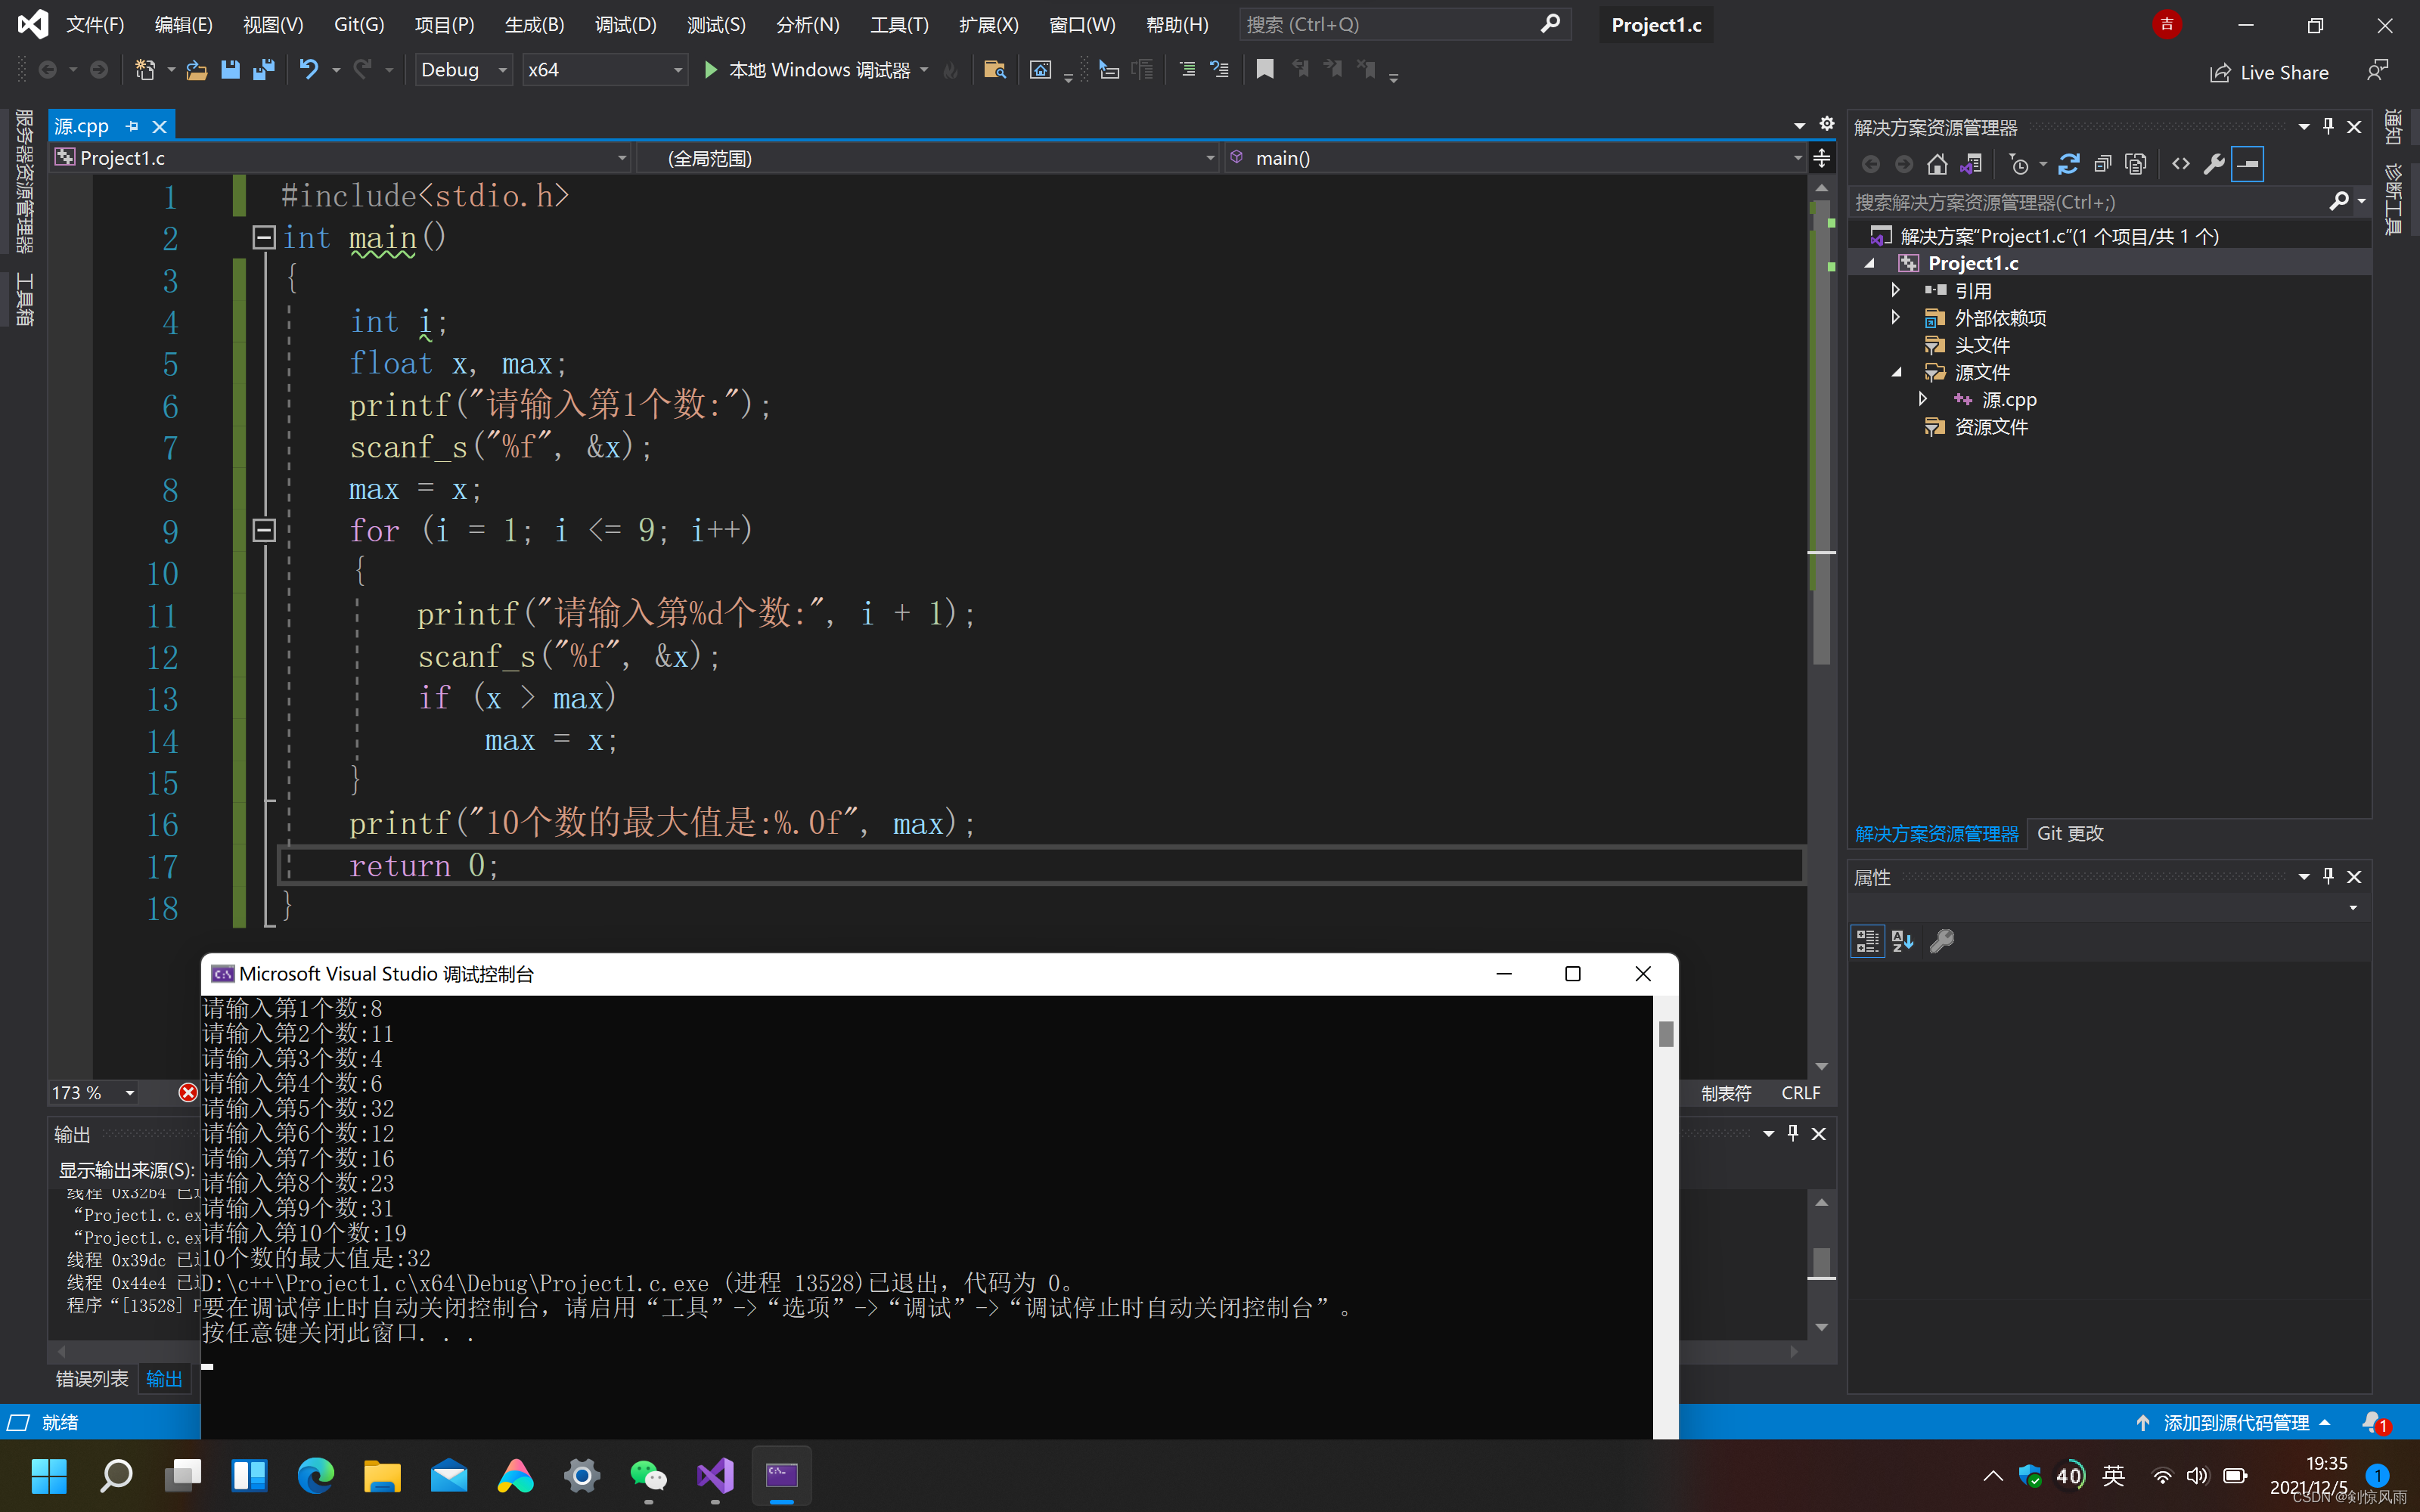Click the categorized view icon in Properties
The height and width of the screenshot is (1512, 2420).
(x=1867, y=941)
